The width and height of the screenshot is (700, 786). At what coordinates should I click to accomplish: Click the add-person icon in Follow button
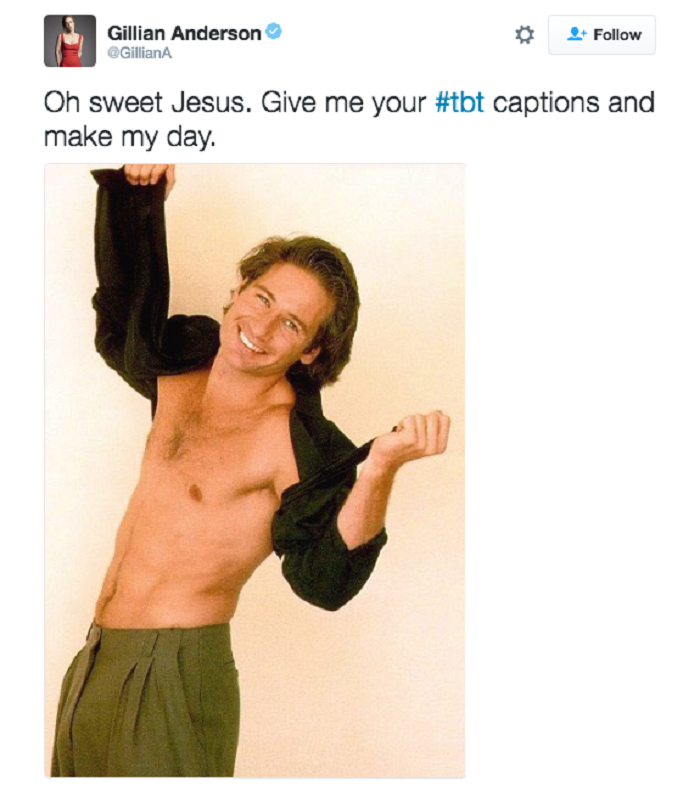coord(576,34)
